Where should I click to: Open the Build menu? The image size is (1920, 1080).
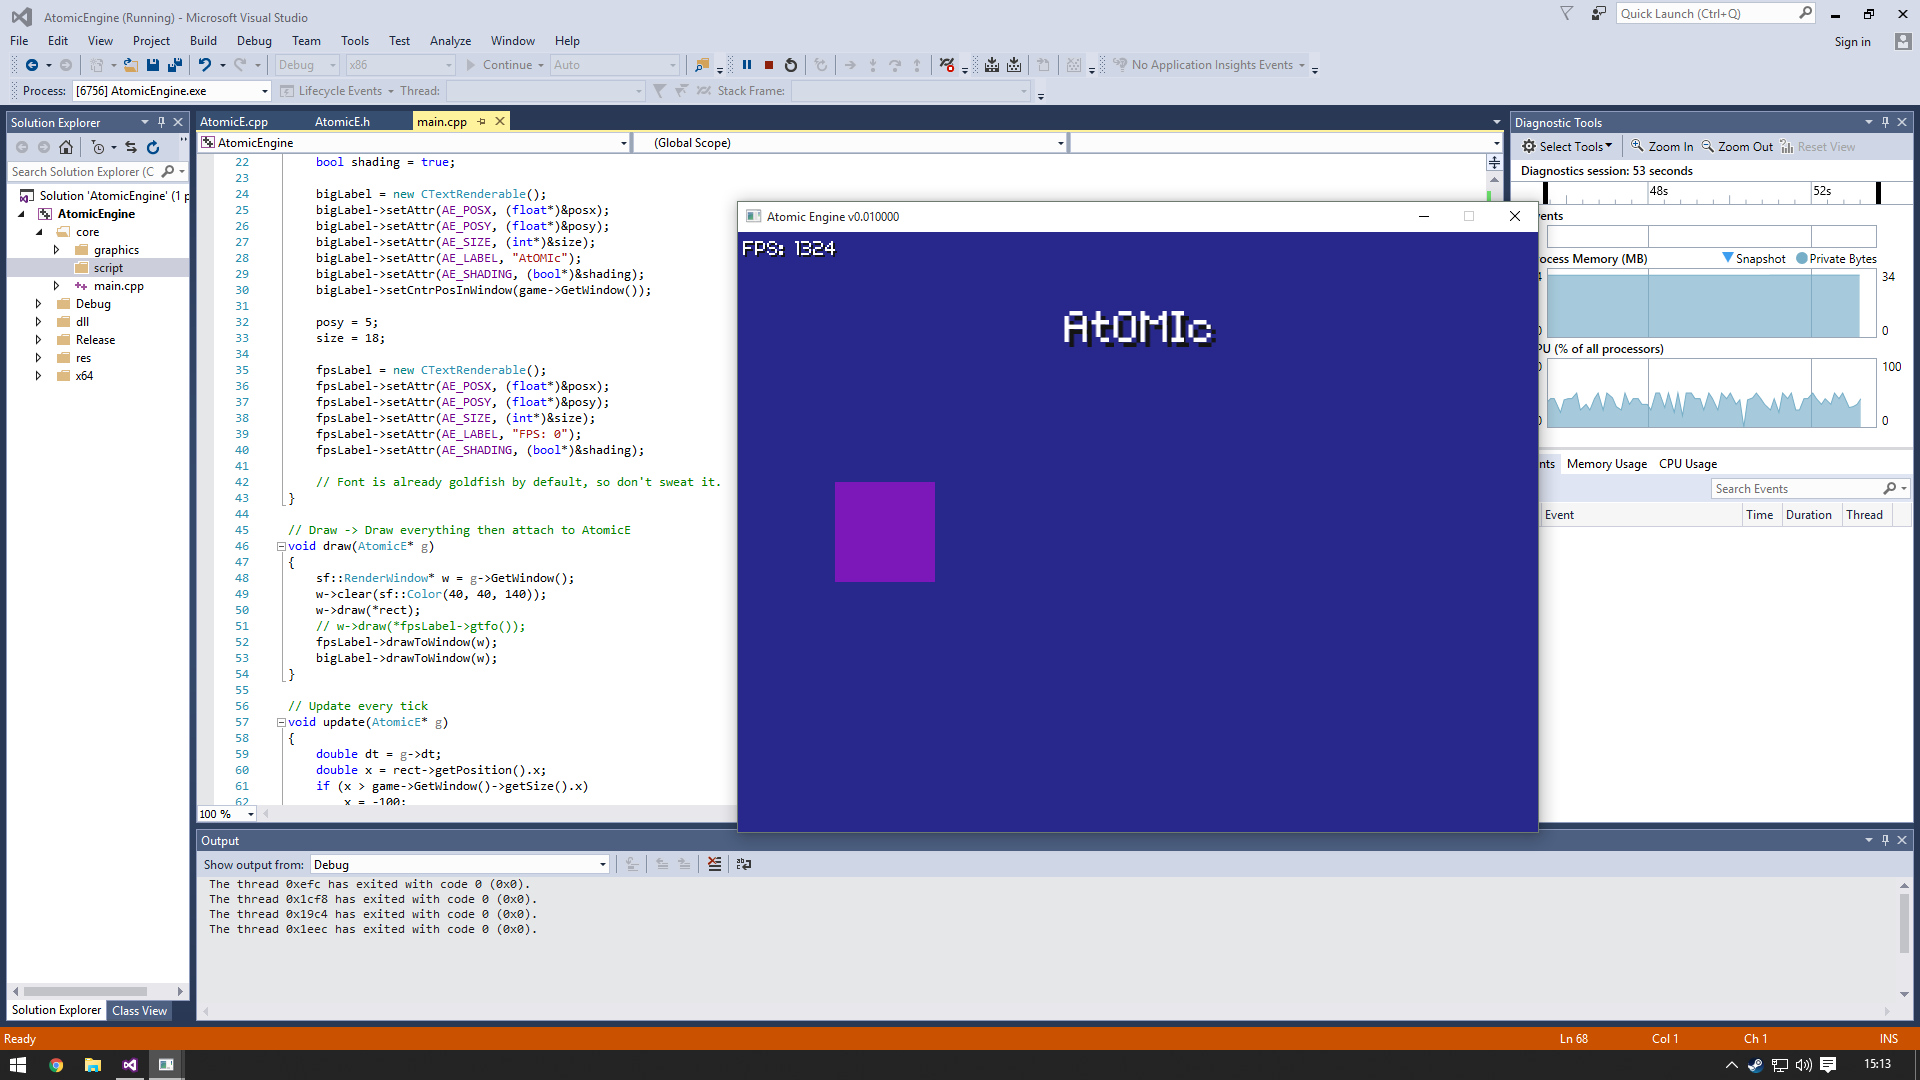(203, 41)
